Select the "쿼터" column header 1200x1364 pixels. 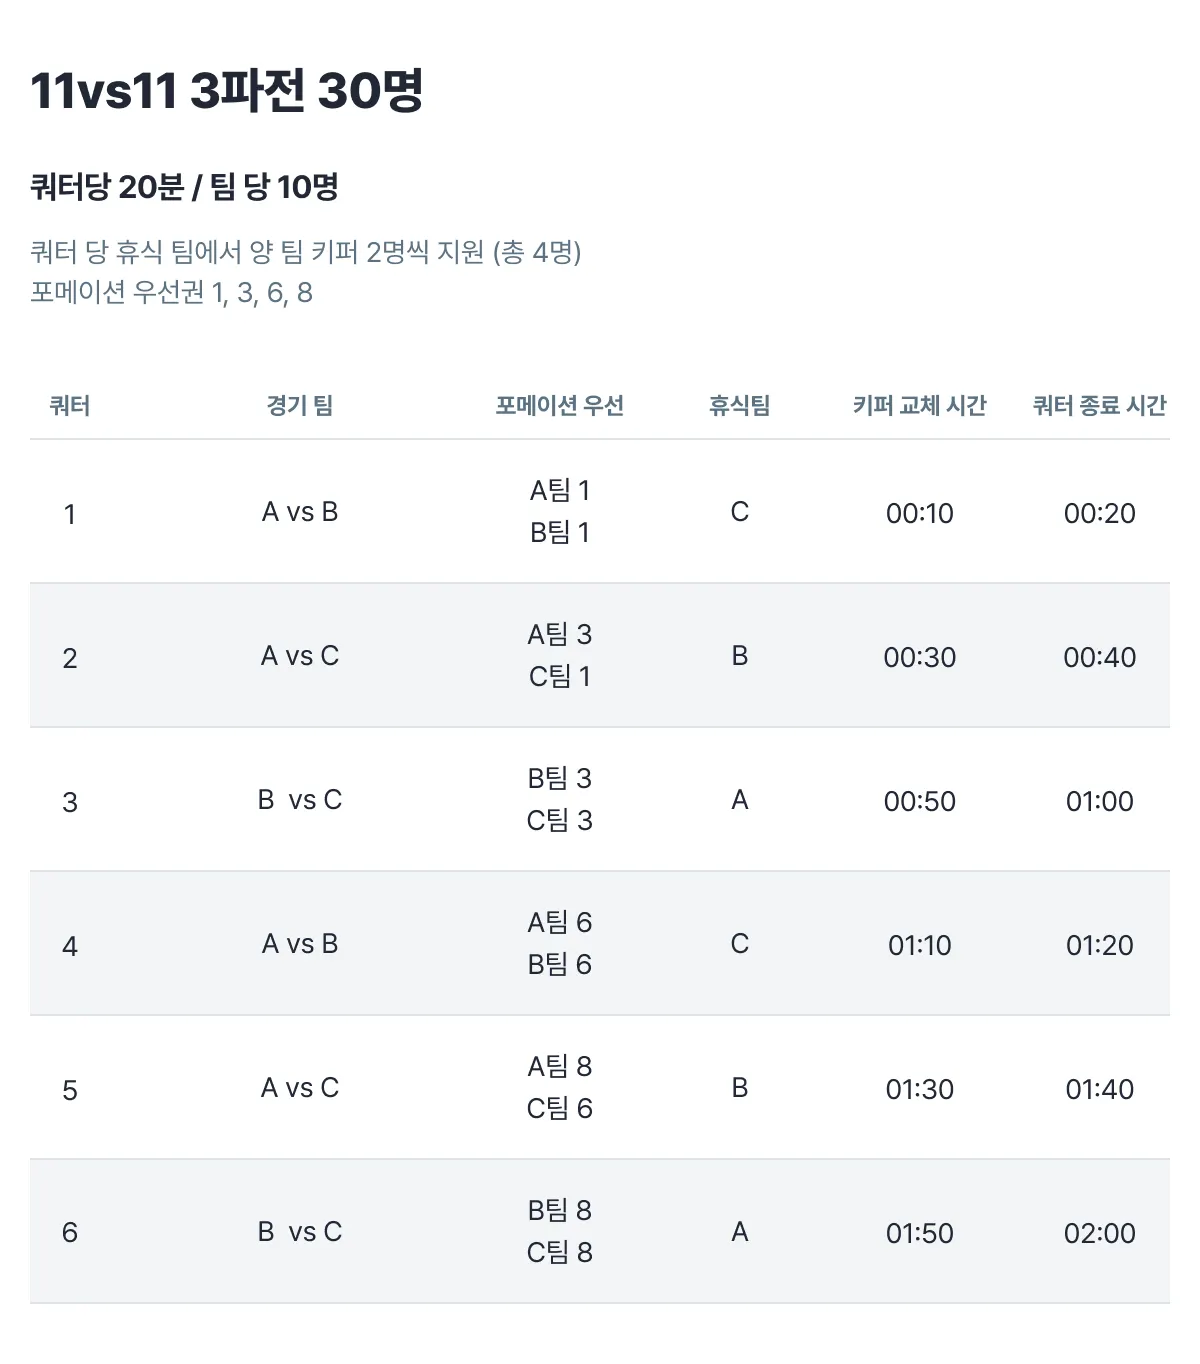70,405
